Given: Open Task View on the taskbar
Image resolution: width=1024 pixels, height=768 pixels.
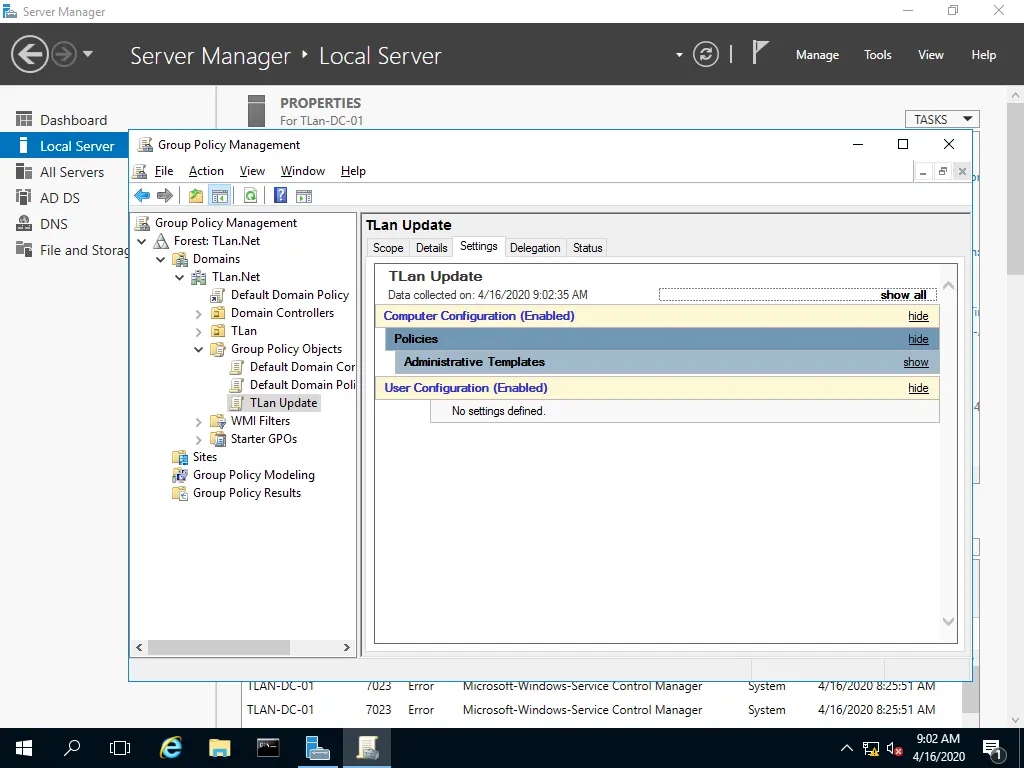Looking at the screenshot, I should [x=120, y=748].
